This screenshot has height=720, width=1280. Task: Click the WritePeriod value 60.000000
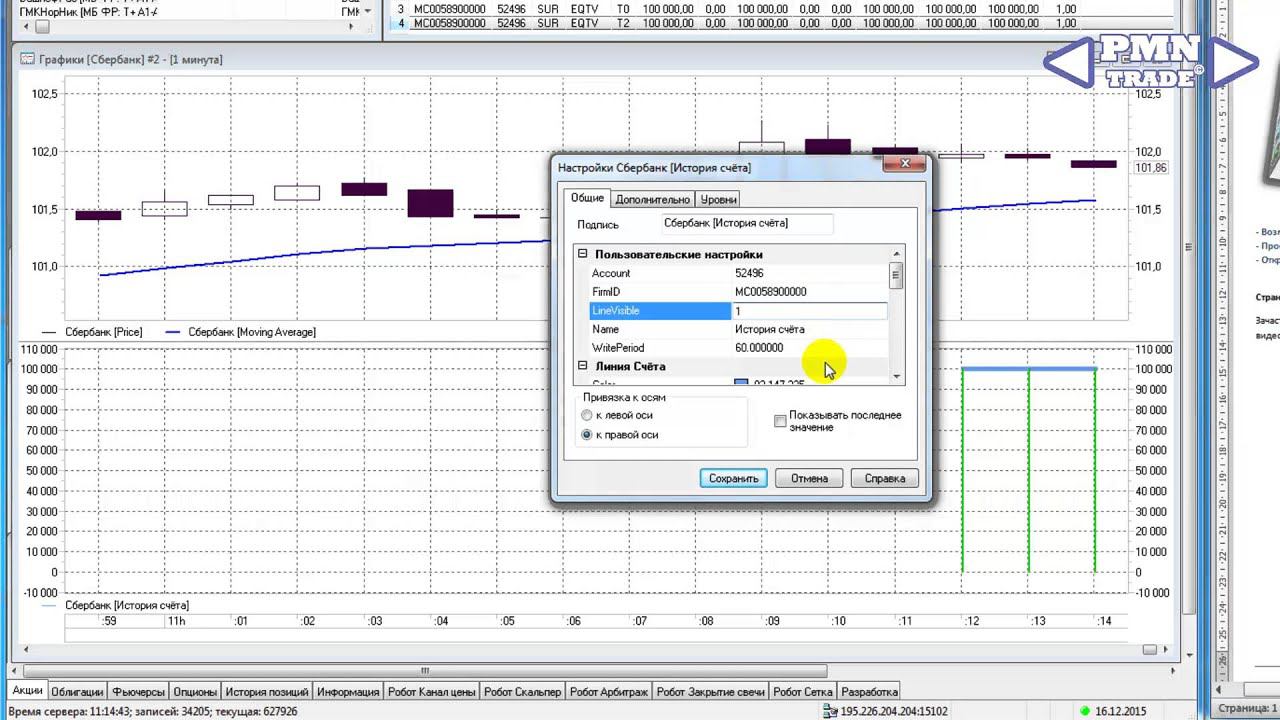[x=759, y=348]
